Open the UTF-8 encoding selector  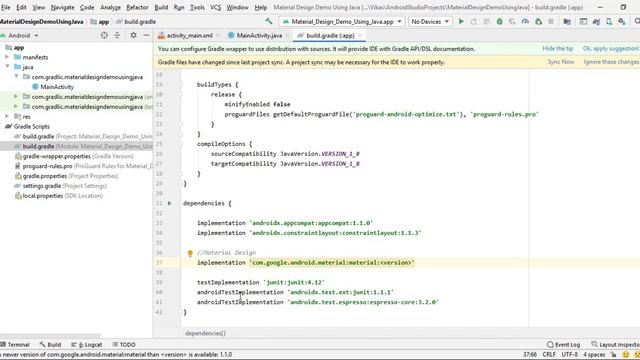coord(569,354)
